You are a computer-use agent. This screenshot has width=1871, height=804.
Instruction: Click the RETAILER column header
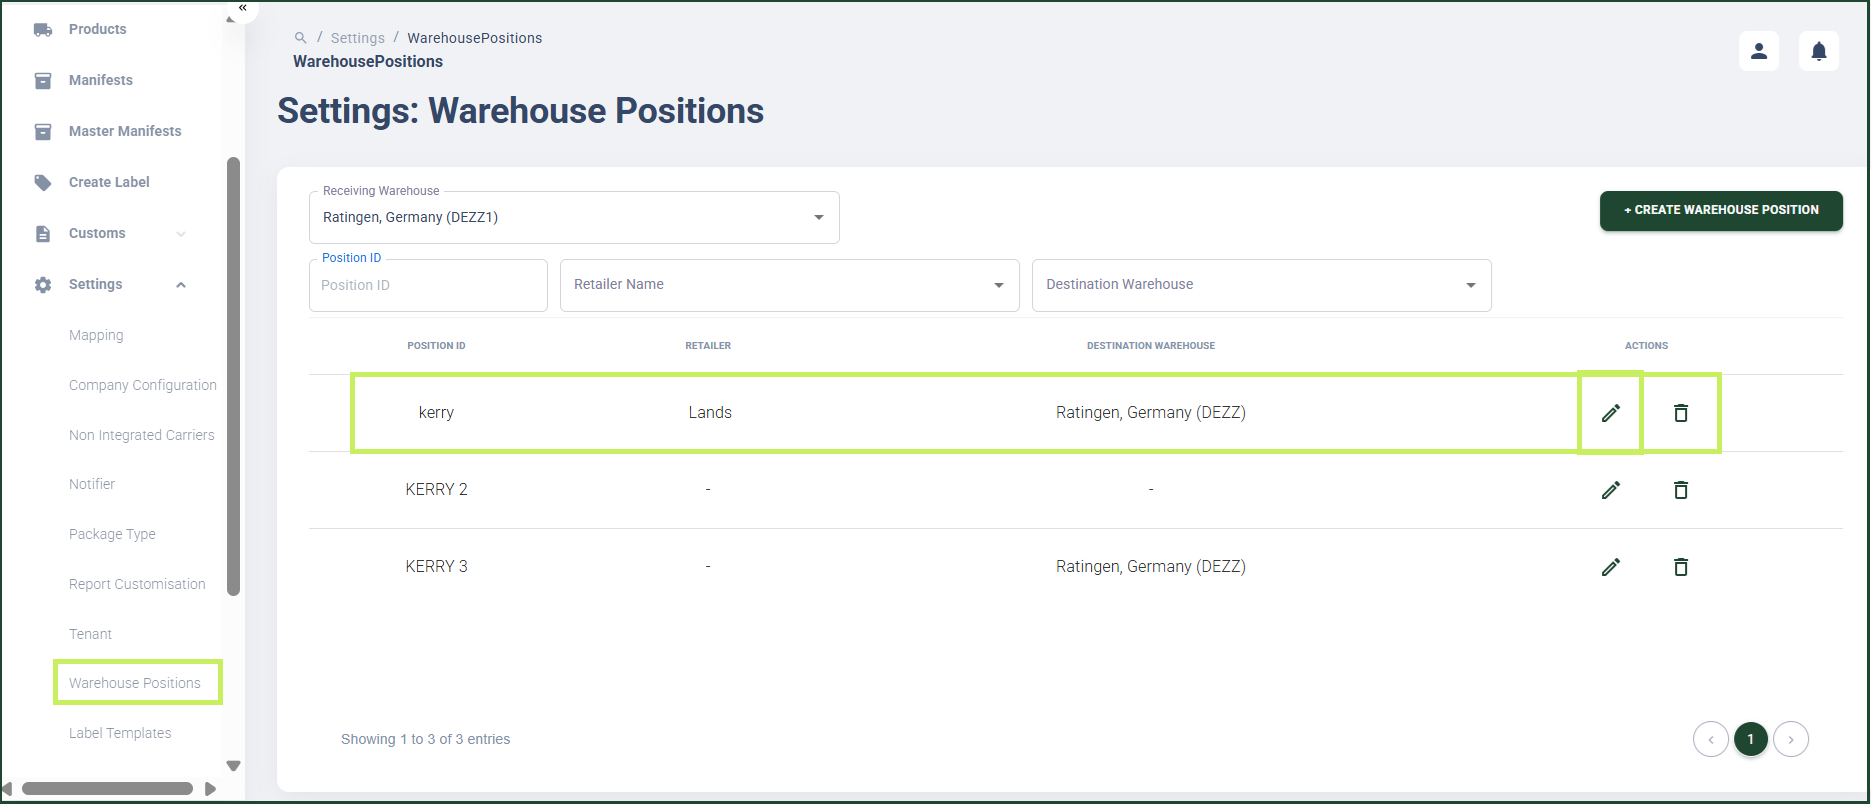click(x=708, y=346)
